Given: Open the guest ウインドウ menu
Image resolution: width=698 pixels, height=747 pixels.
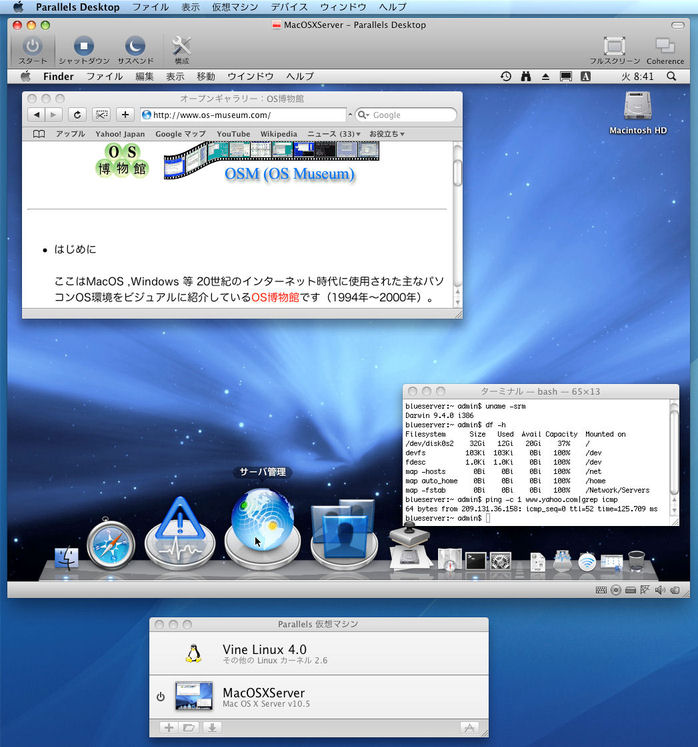Looking at the screenshot, I should click(x=250, y=76).
